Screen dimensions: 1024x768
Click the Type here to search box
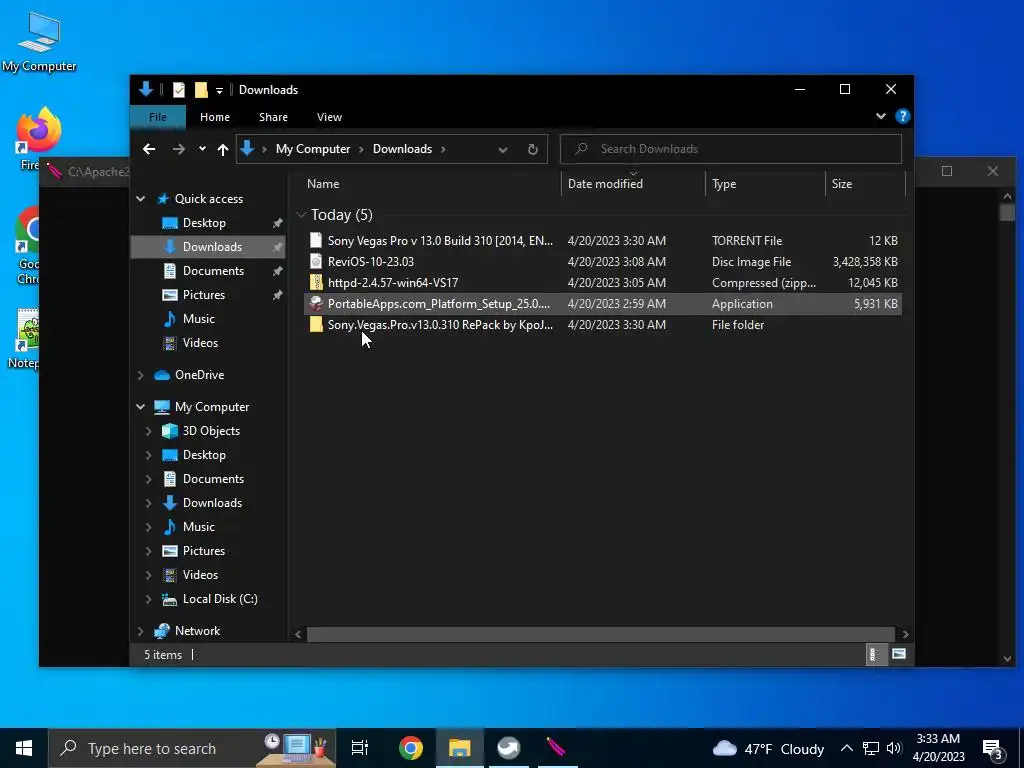click(192, 748)
